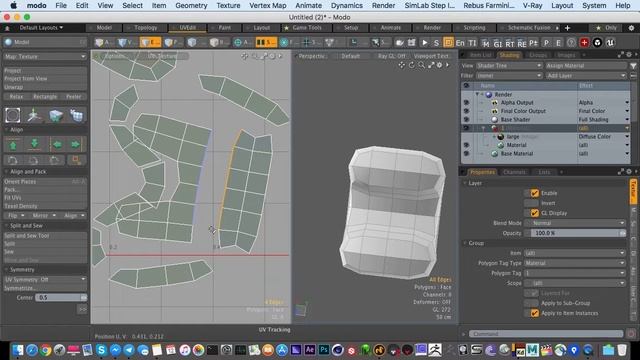640x360 pixels.
Task: Align UVs up with green up arrow
Action: tap(13, 144)
